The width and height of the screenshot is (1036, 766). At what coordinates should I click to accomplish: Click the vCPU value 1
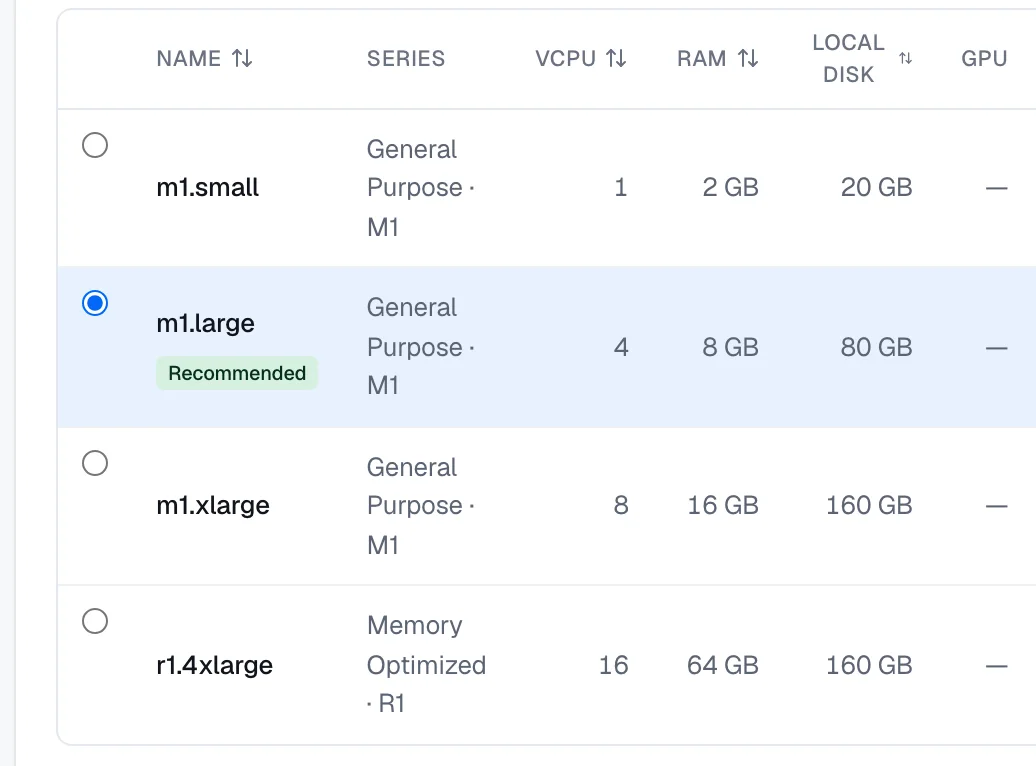coord(620,188)
